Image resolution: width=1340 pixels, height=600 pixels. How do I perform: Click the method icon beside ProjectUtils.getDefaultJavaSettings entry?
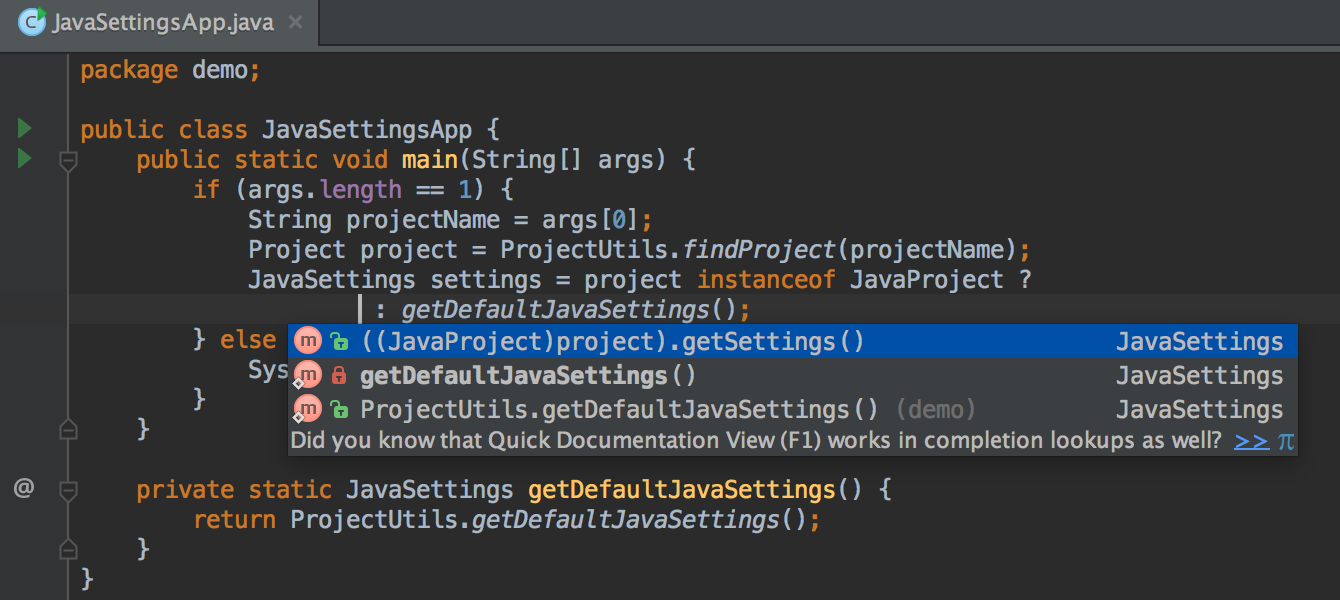[308, 408]
